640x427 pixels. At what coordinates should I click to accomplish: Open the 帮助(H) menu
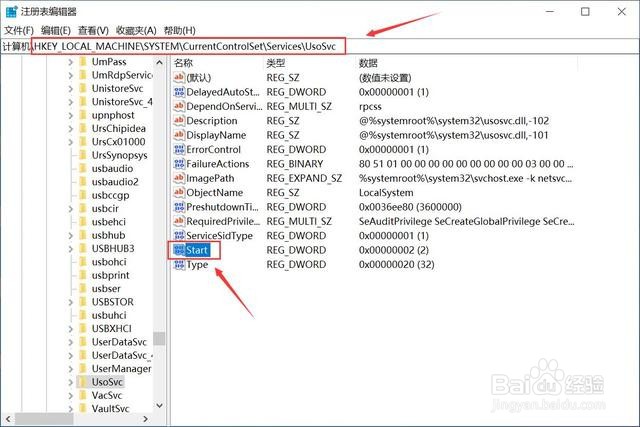point(180,31)
